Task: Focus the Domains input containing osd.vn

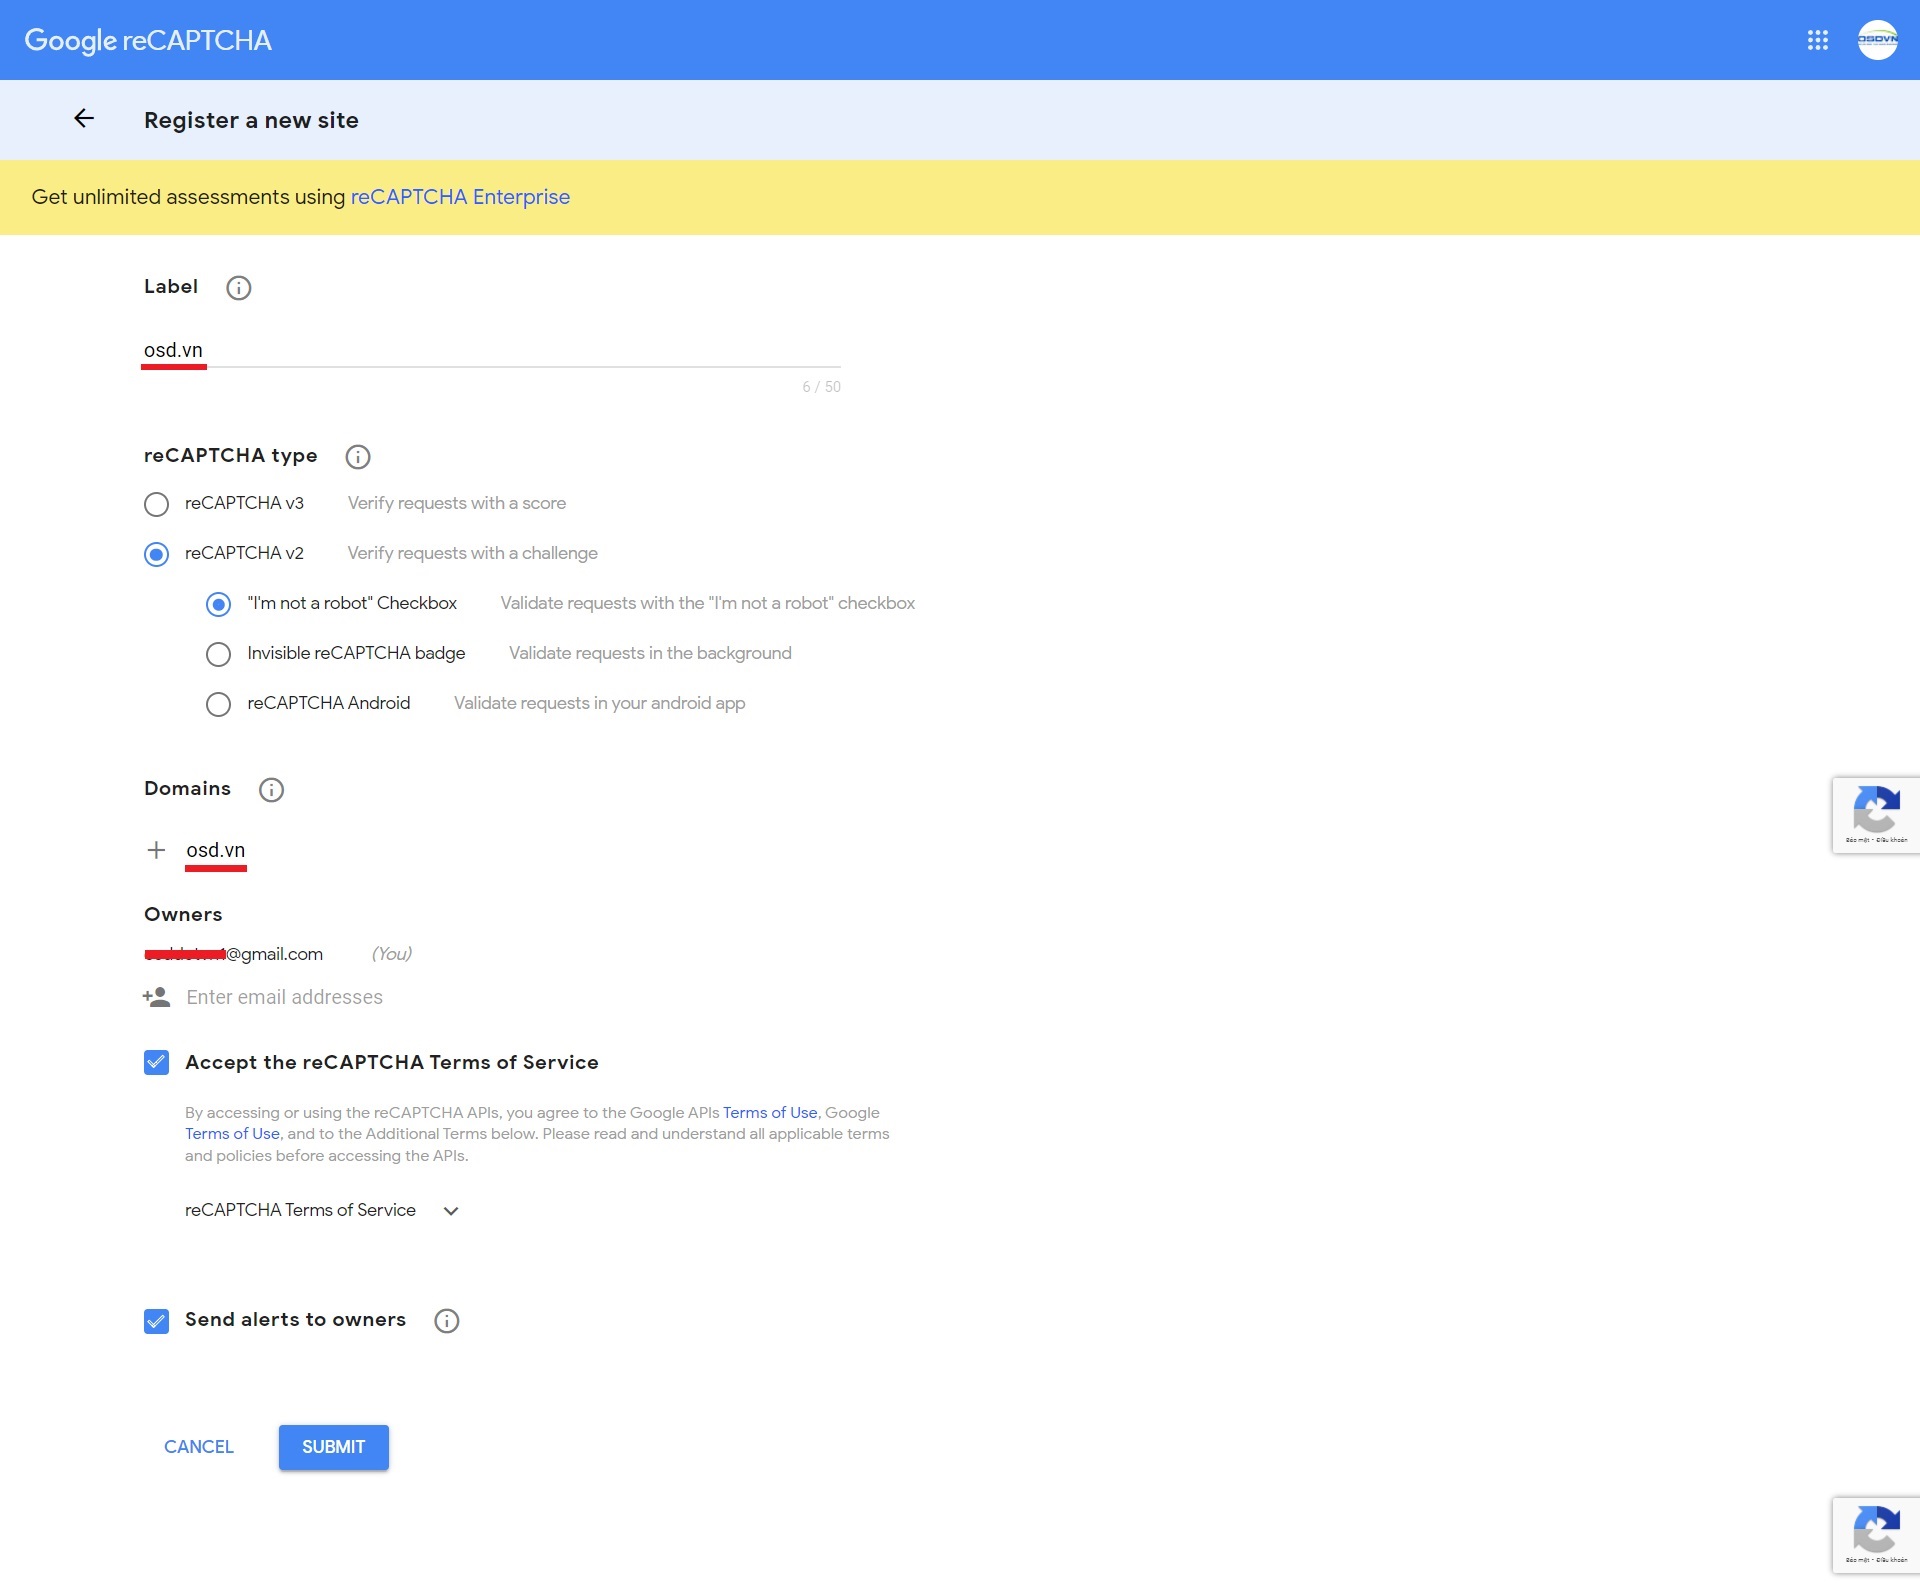Action: pos(216,850)
